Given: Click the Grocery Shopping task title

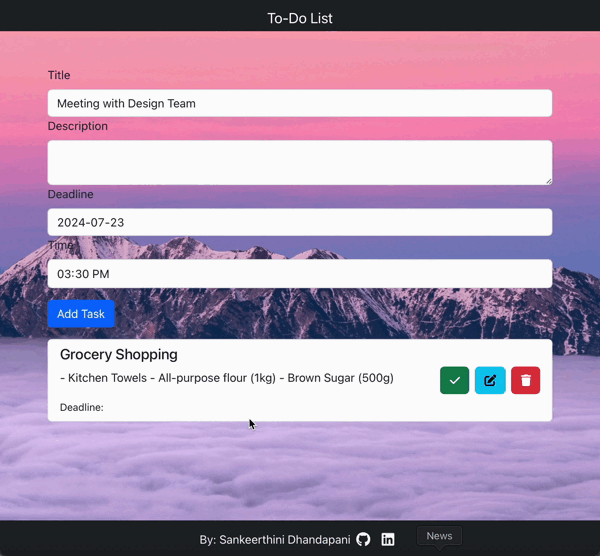Looking at the screenshot, I should (119, 354).
